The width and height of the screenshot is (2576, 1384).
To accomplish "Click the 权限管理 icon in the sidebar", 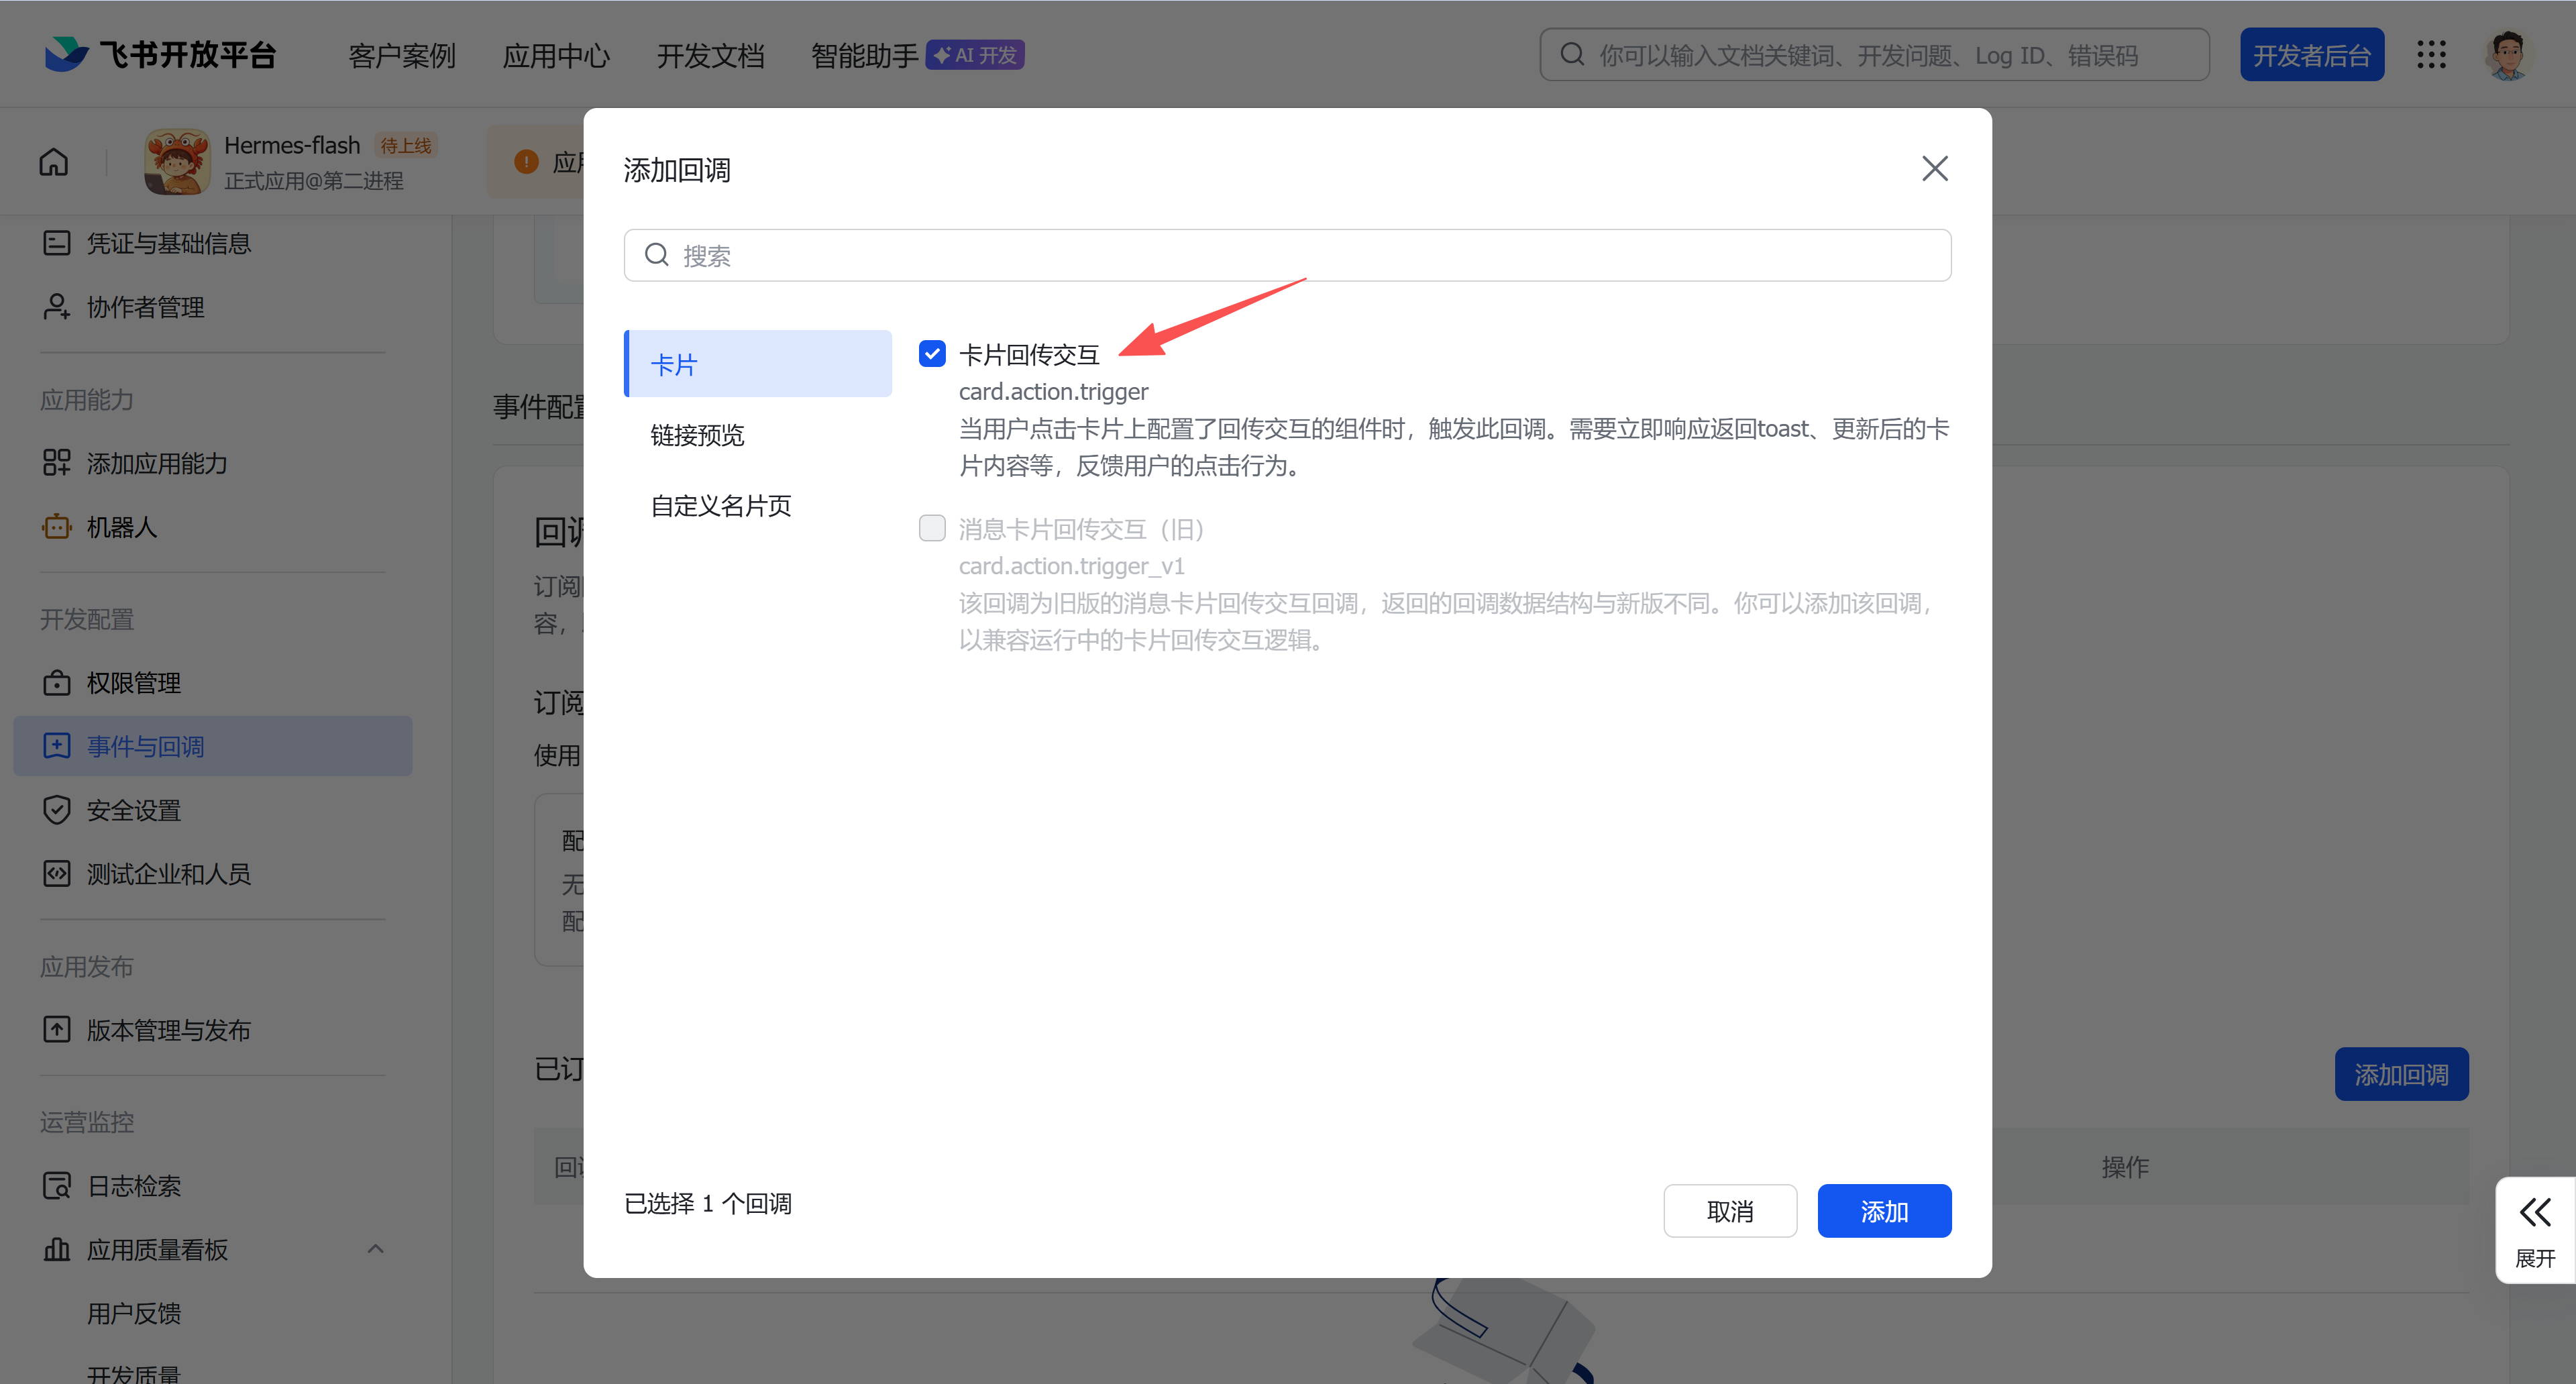I will [x=57, y=683].
